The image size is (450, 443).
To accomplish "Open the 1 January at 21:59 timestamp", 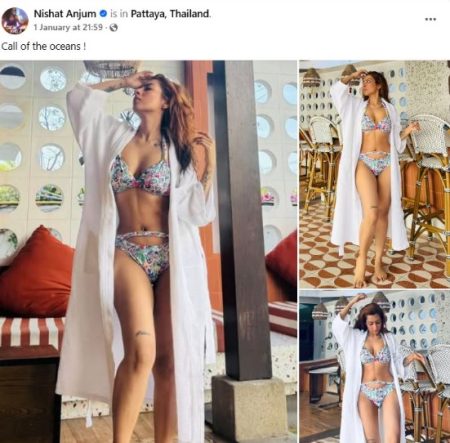I will 68,28.
